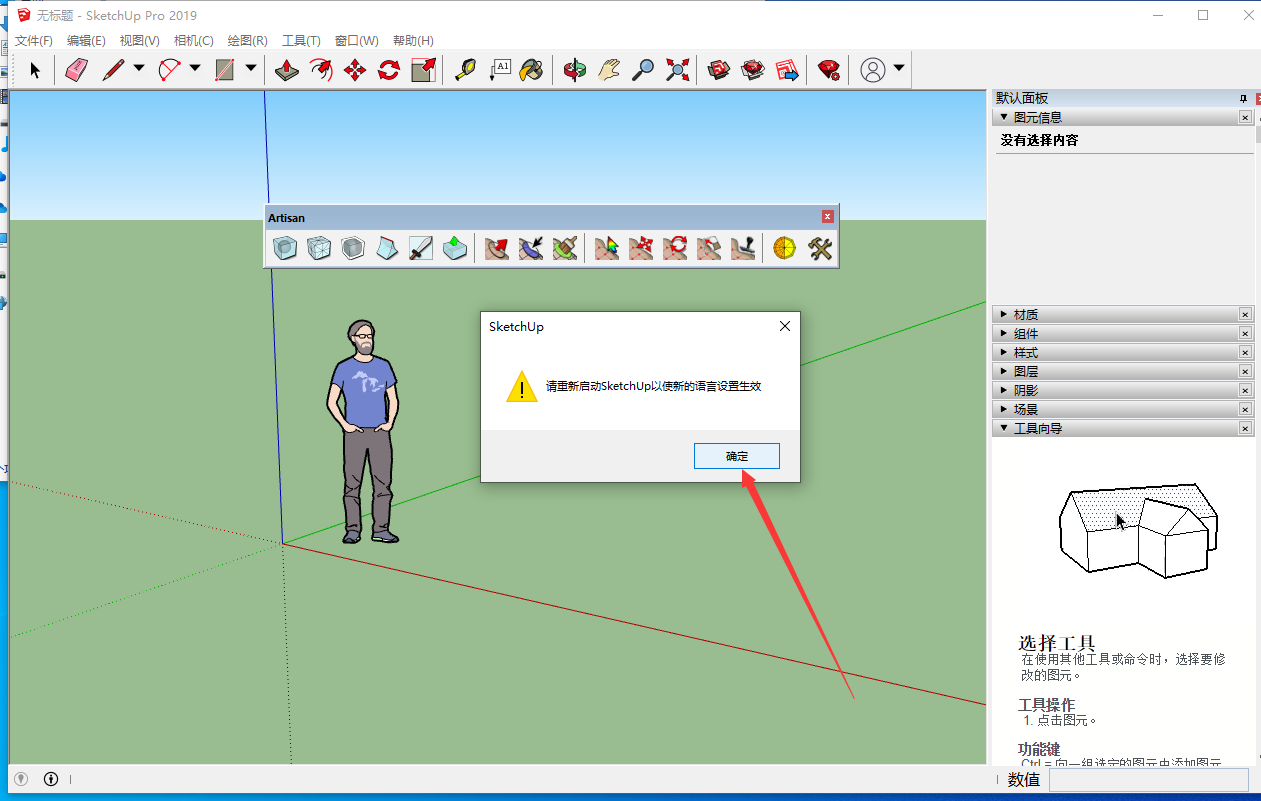Open the arc tool dropdown arrow
1261x801 pixels.
coord(195,69)
